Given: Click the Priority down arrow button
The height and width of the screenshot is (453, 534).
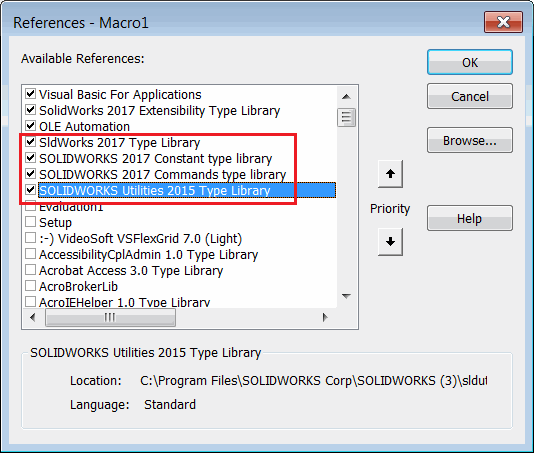Looking at the screenshot, I should 390,242.
